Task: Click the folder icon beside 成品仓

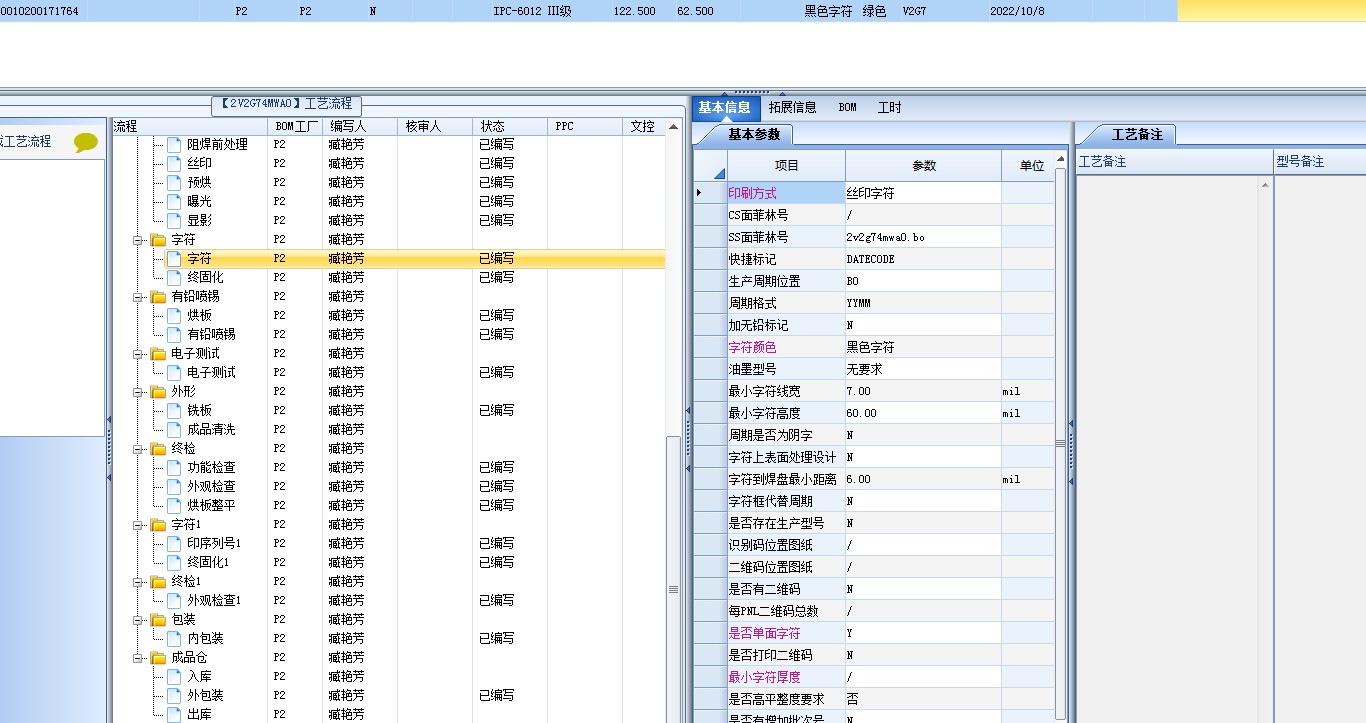Action: coord(158,657)
